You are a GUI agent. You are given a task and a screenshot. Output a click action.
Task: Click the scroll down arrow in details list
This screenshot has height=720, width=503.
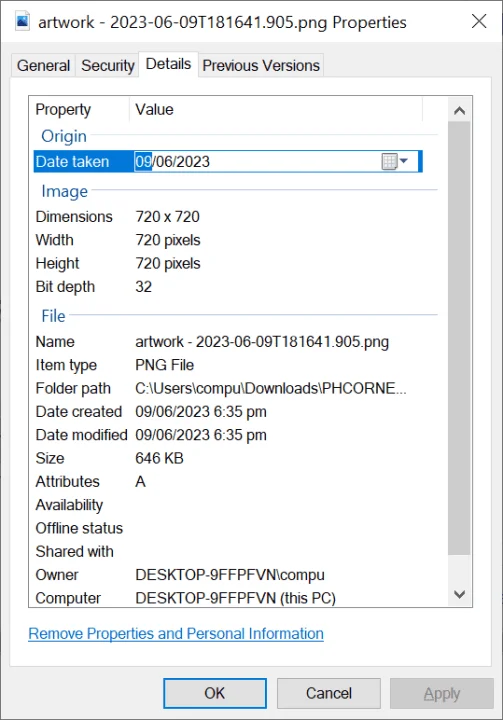point(459,594)
